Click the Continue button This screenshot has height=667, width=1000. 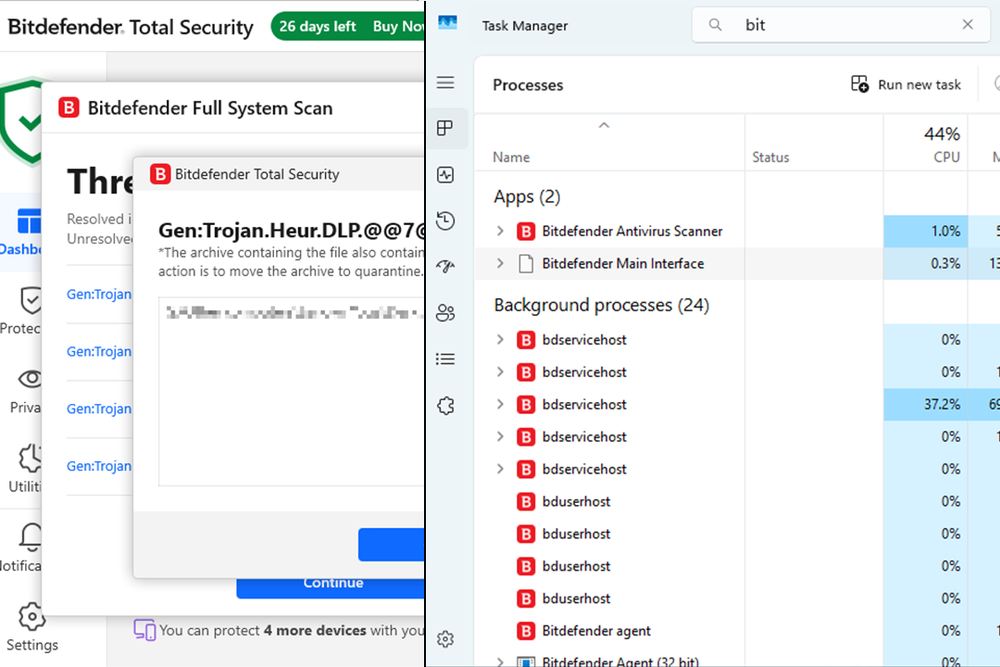(x=333, y=582)
